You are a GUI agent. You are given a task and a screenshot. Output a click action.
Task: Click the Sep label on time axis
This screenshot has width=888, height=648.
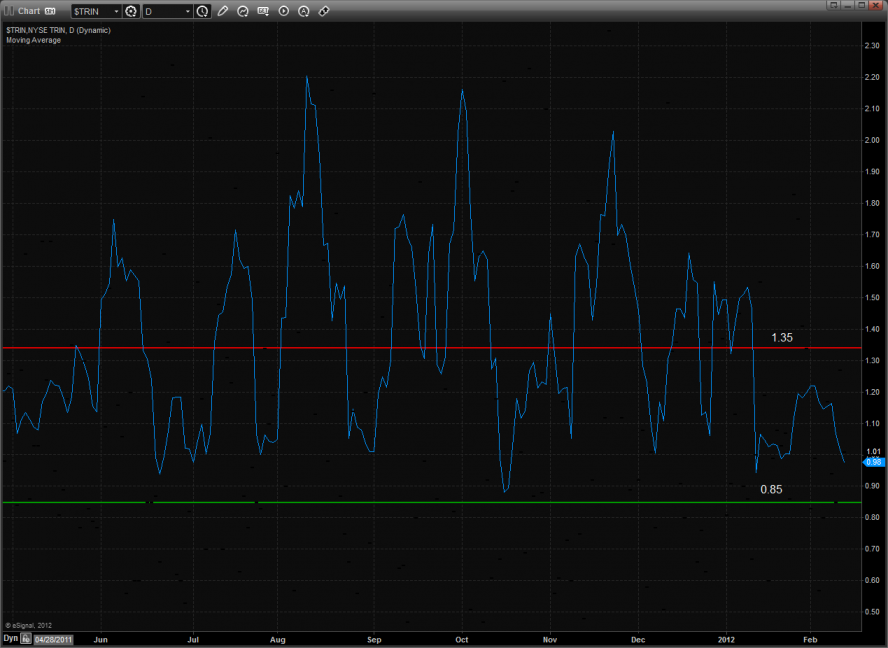click(374, 640)
